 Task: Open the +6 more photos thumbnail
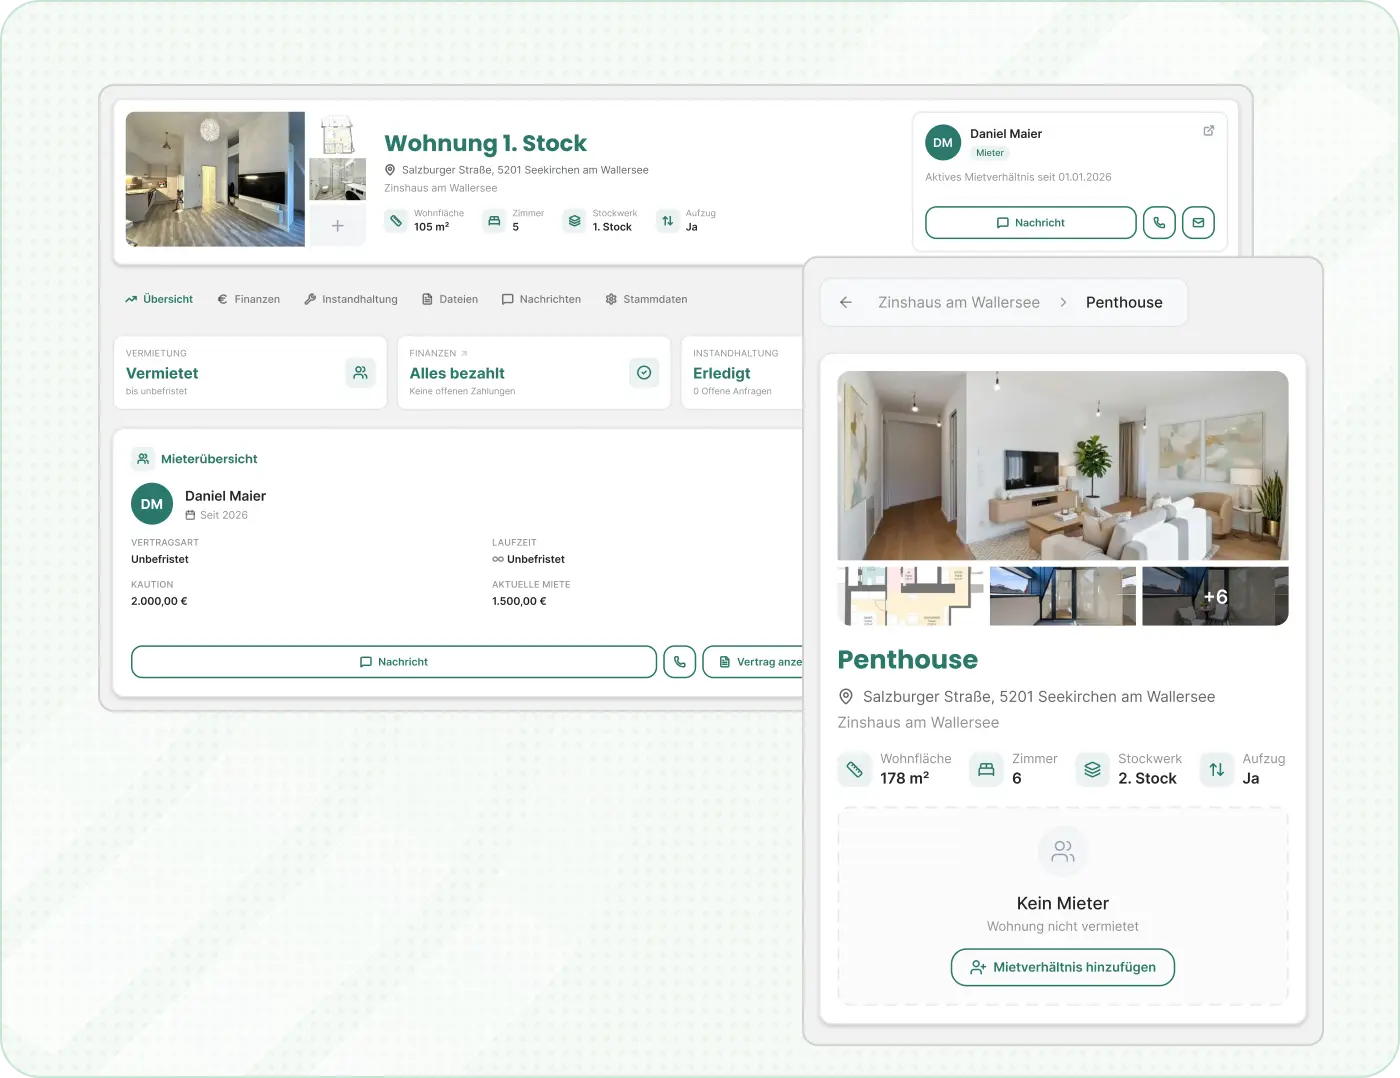coord(1215,596)
